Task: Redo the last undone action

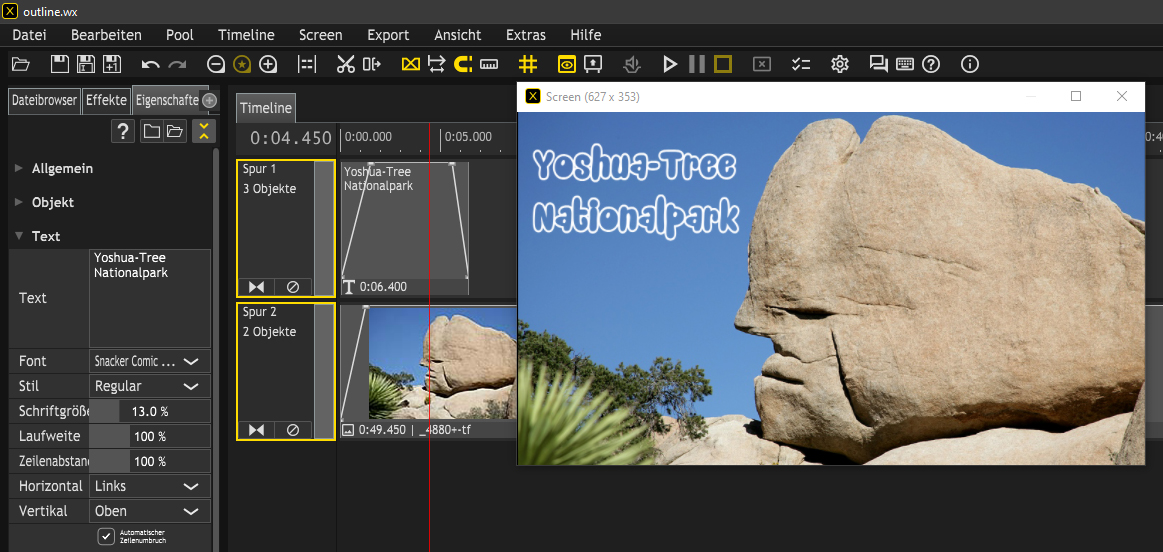Action: point(177,65)
